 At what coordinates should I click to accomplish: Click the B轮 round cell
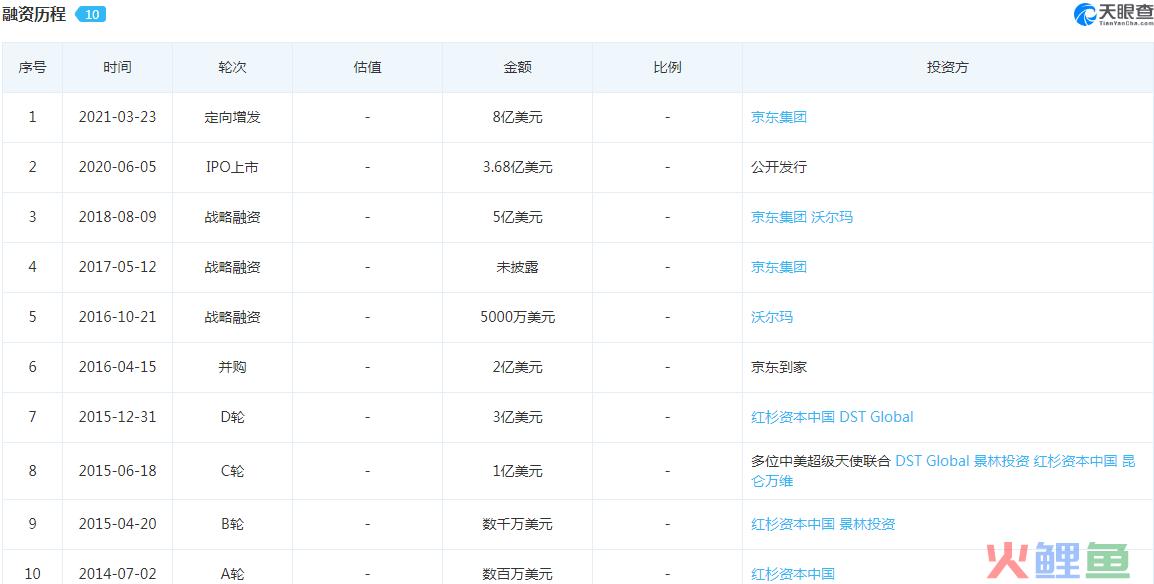tap(233, 524)
